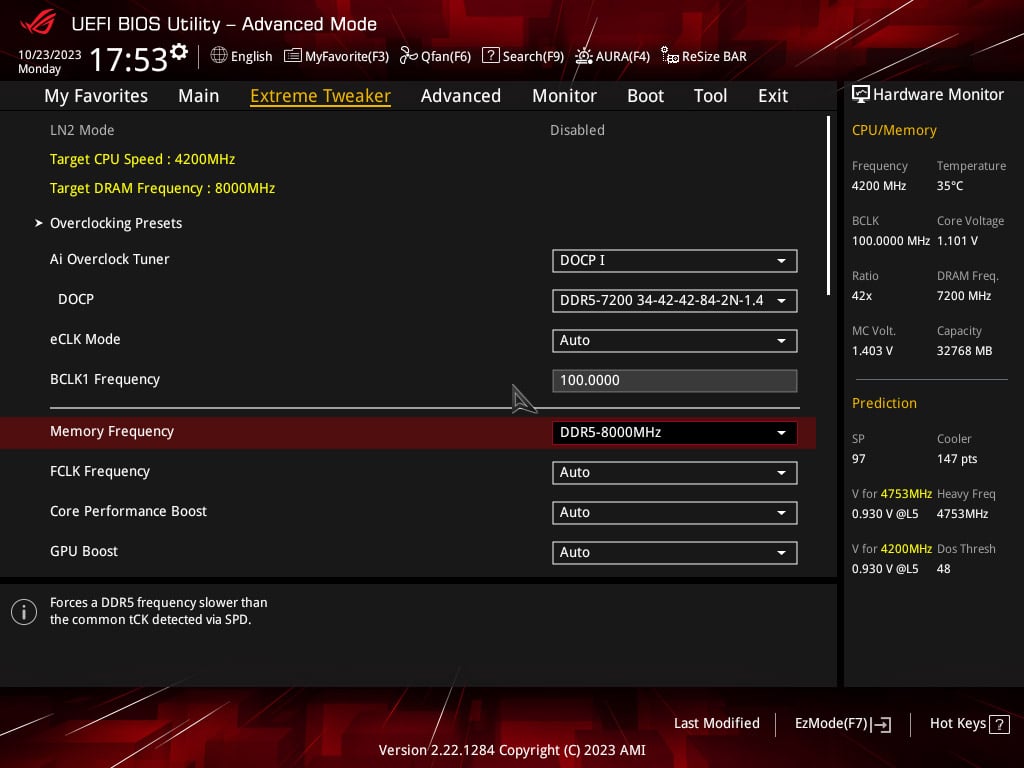Click the BCLK1 Frequency input field
1024x768 pixels.
pos(674,381)
